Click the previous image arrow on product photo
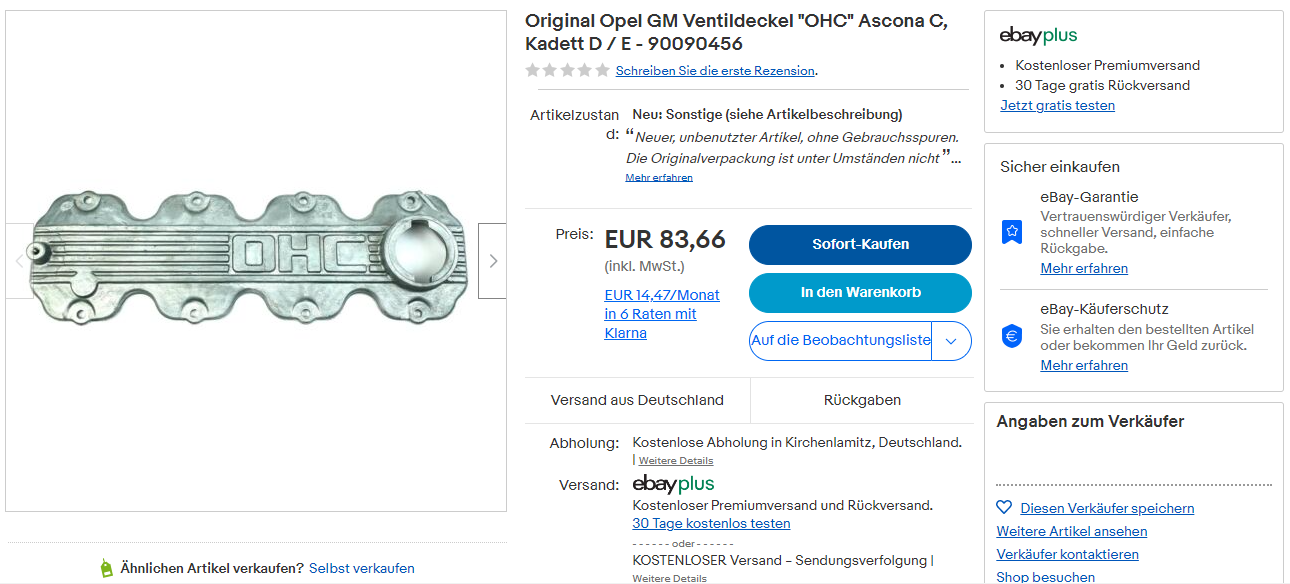The height and width of the screenshot is (584, 1290). [x=20, y=261]
